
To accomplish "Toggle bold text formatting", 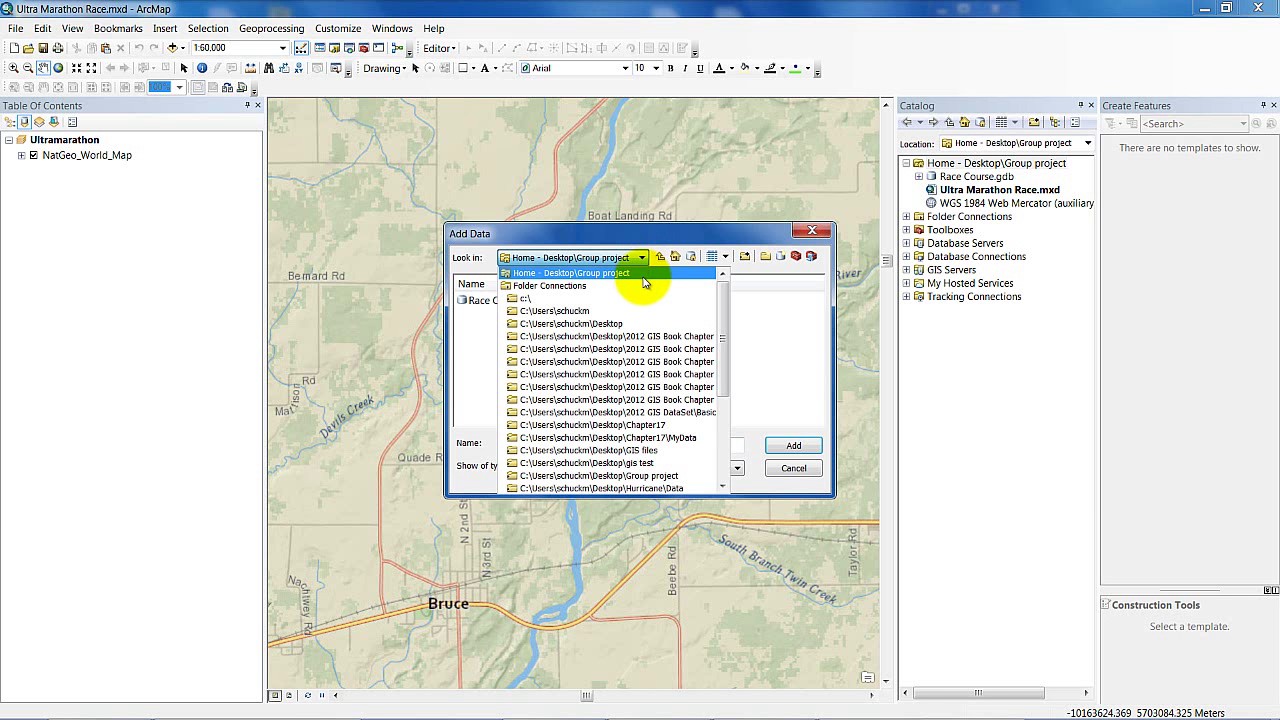I will [x=670, y=68].
